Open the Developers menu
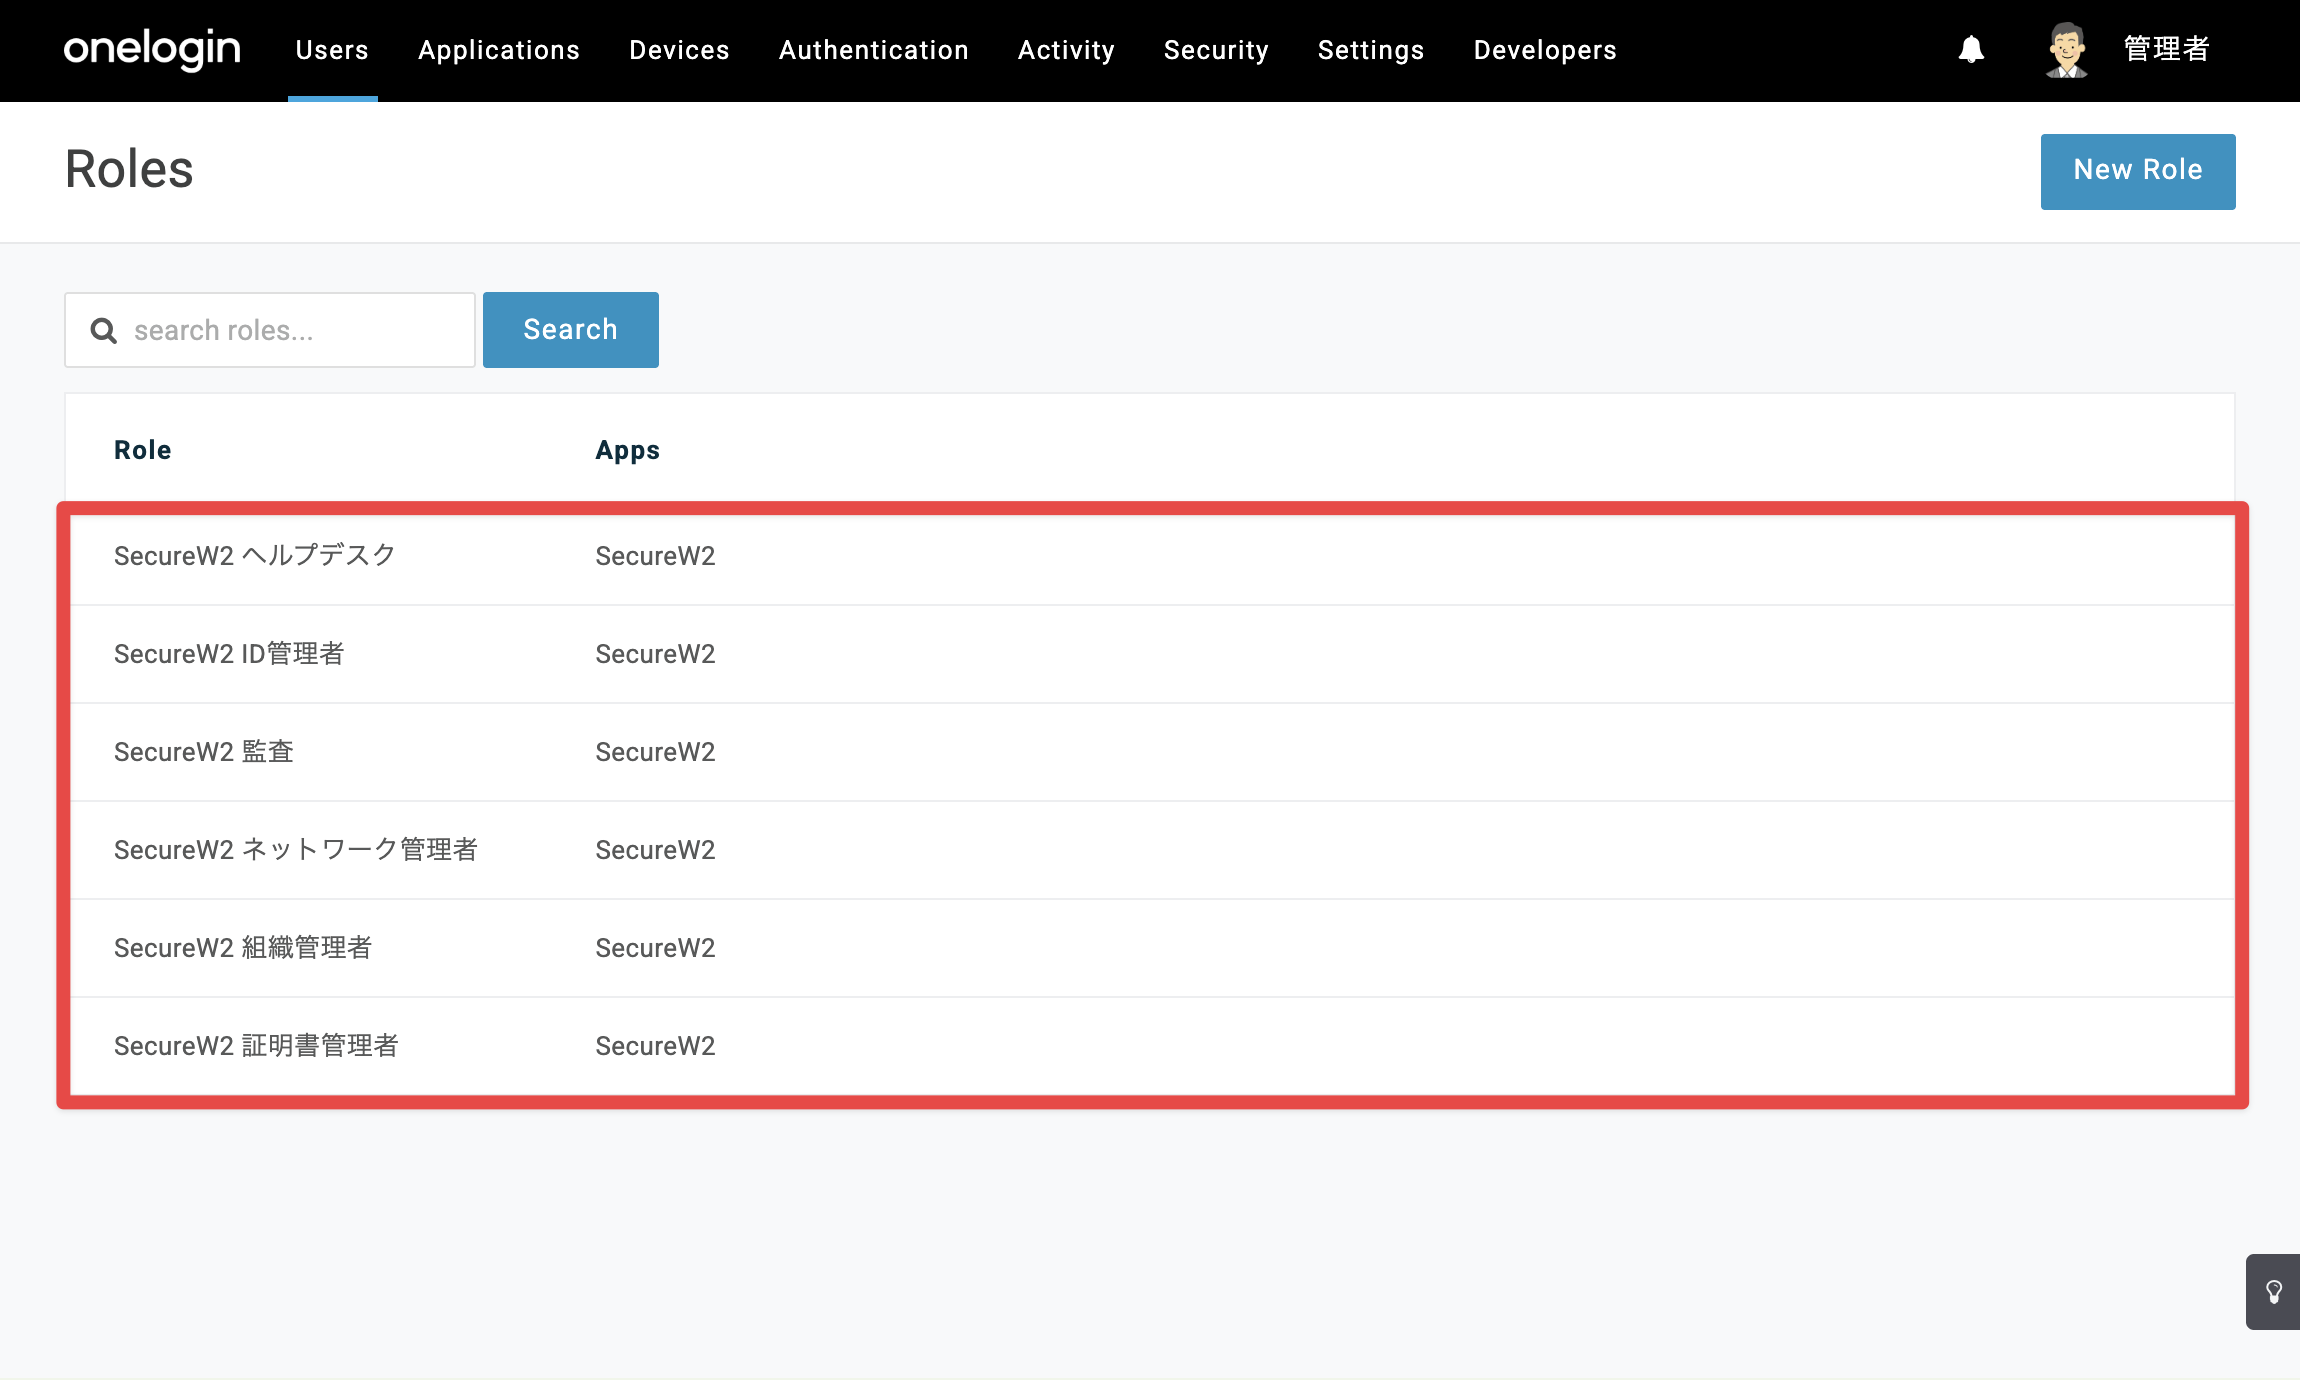The width and height of the screenshot is (2300, 1380). pyautogui.click(x=1545, y=50)
